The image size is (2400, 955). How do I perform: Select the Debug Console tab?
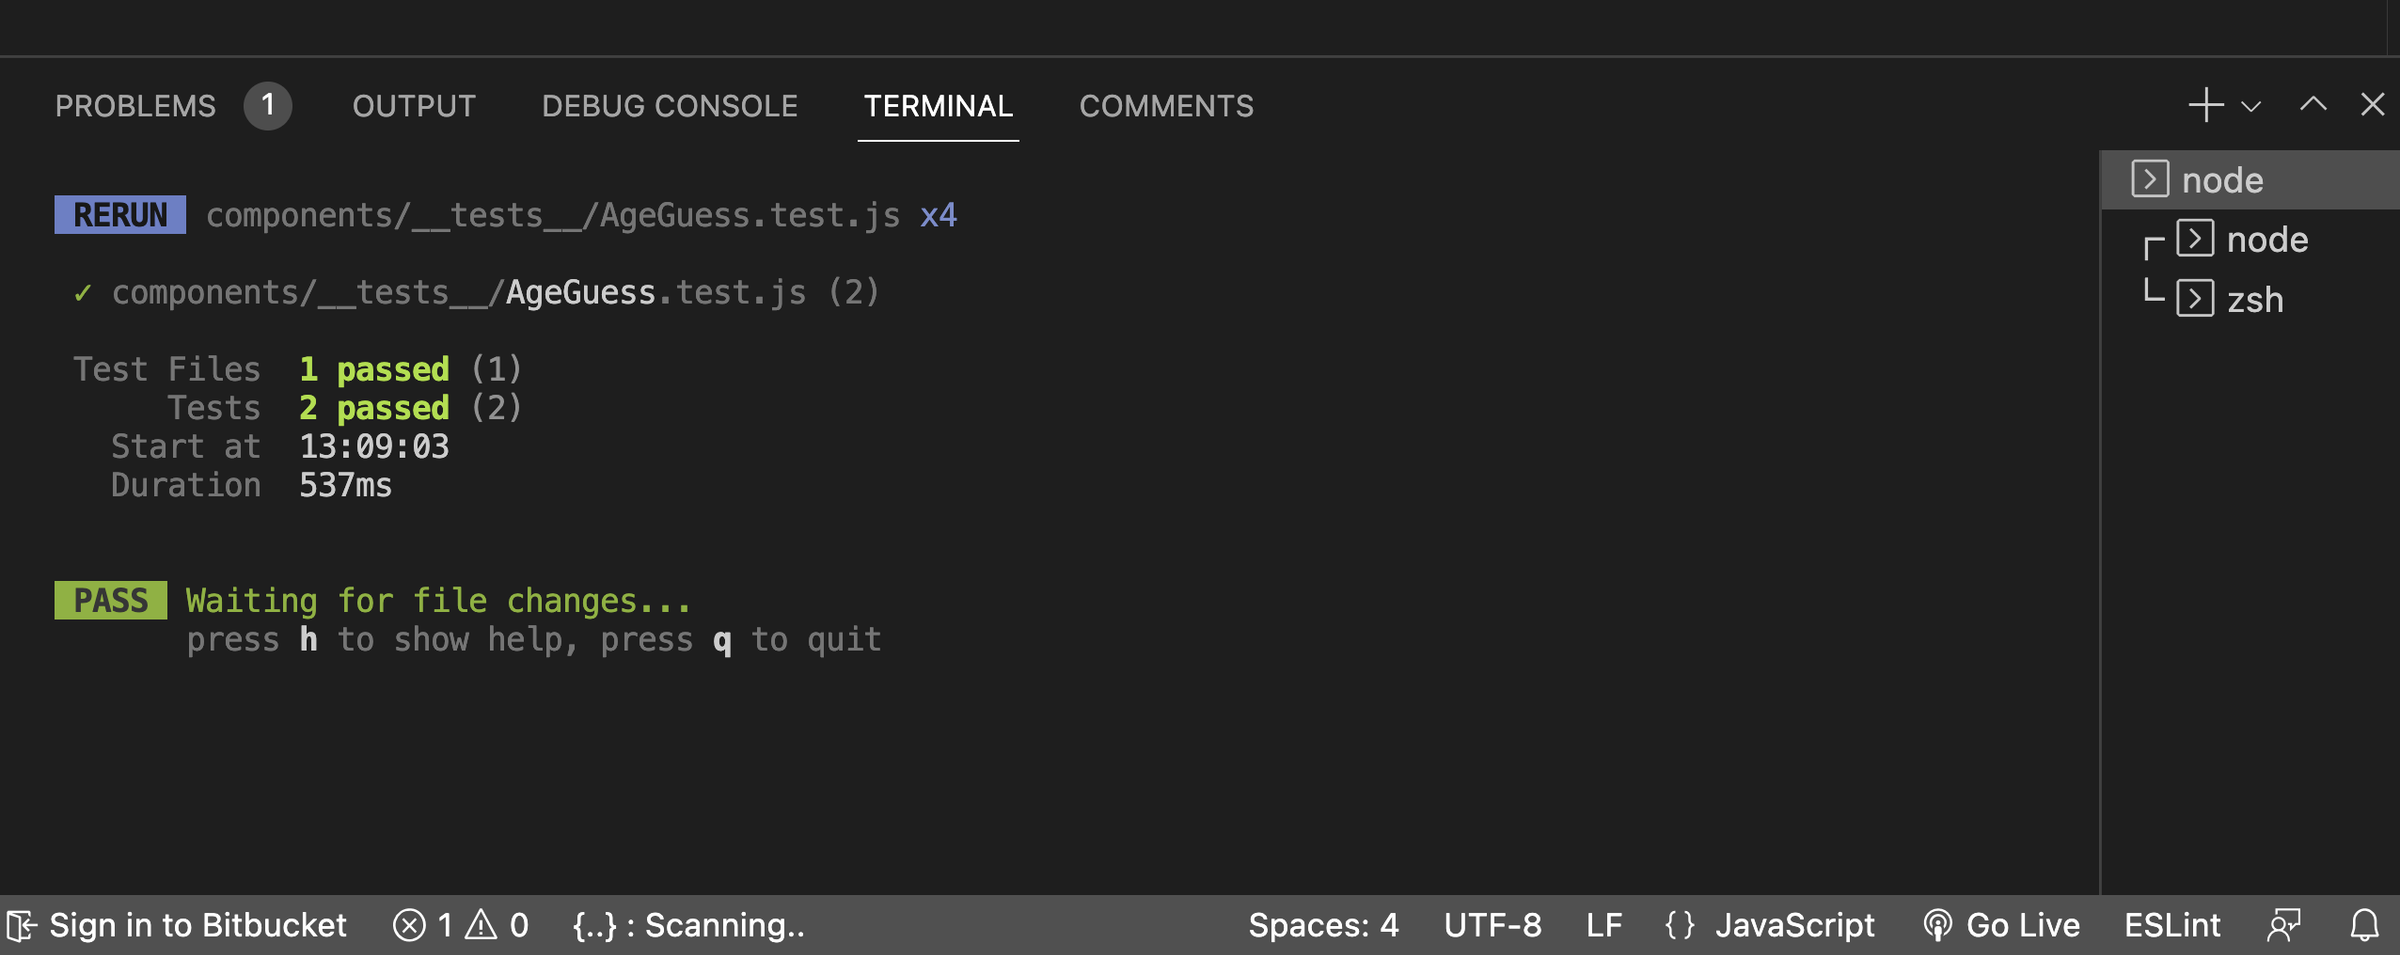(x=669, y=106)
